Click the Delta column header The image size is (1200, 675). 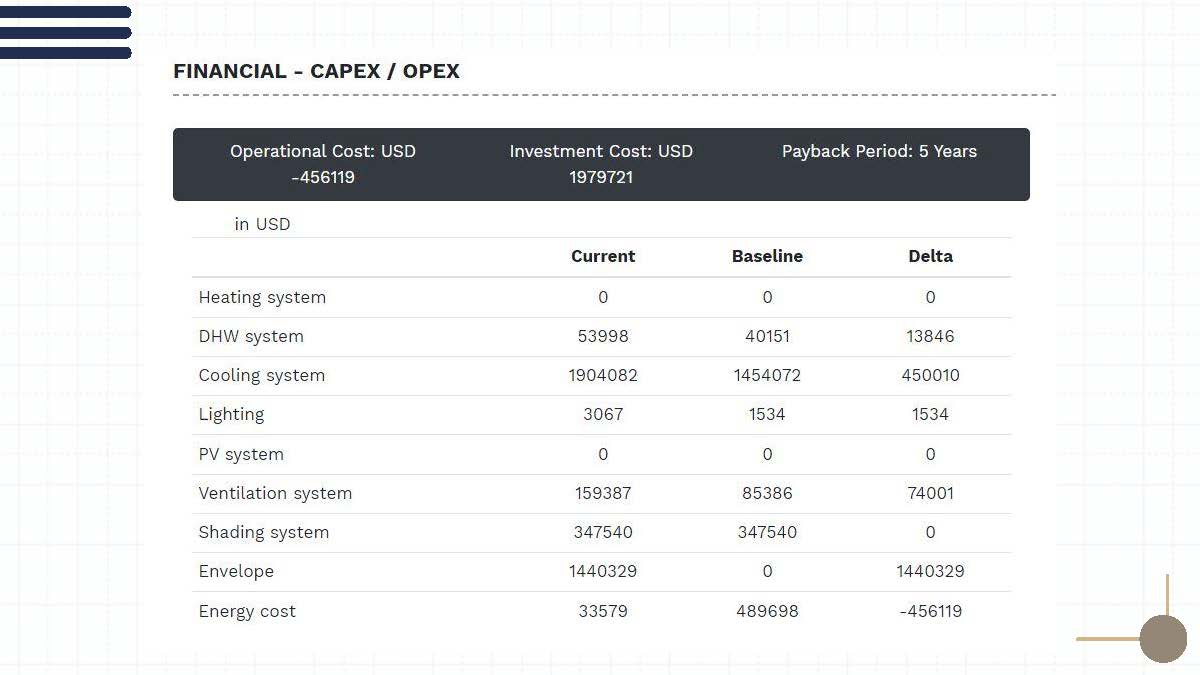(930, 256)
